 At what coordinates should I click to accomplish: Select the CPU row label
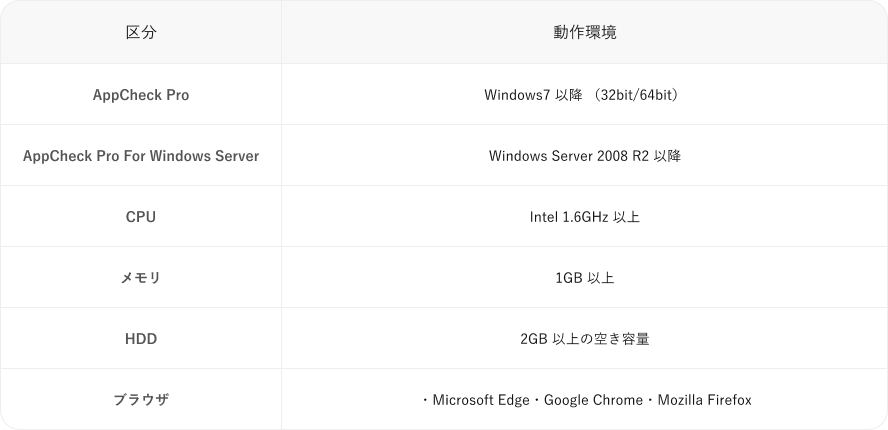141,217
